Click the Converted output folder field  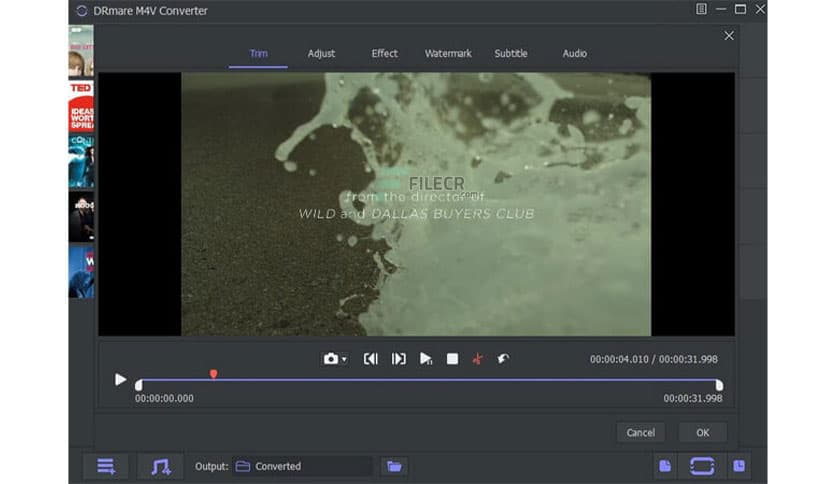[302, 466]
